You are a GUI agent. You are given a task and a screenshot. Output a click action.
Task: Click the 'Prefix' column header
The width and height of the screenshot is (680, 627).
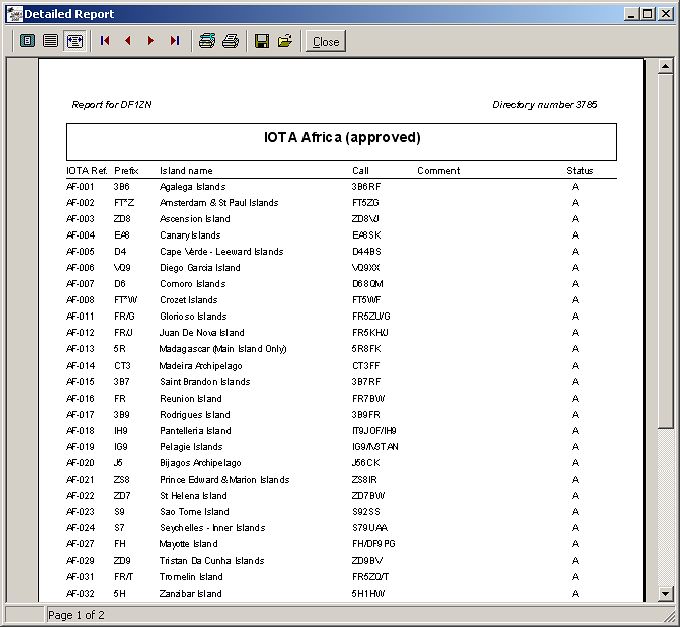(126, 170)
